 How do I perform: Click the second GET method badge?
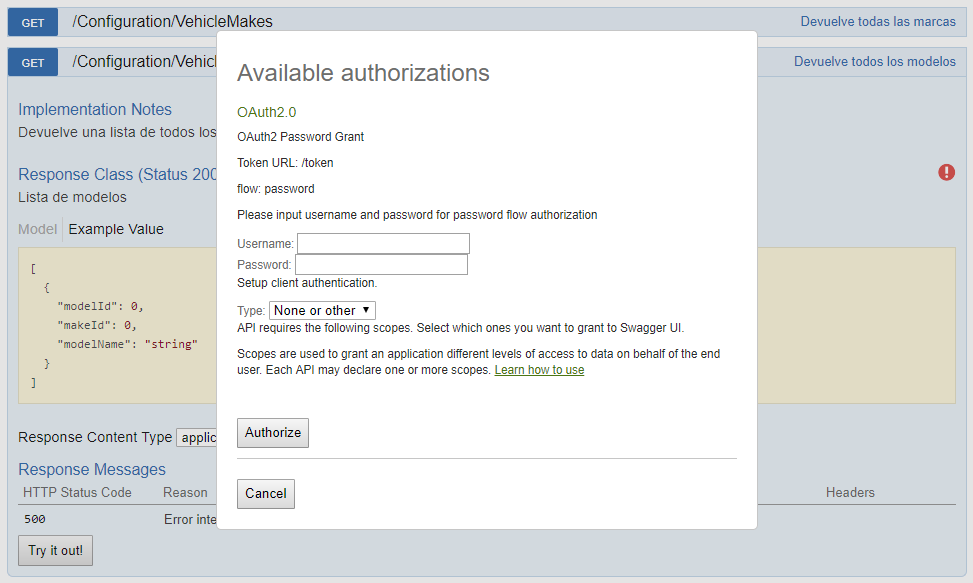coord(33,62)
